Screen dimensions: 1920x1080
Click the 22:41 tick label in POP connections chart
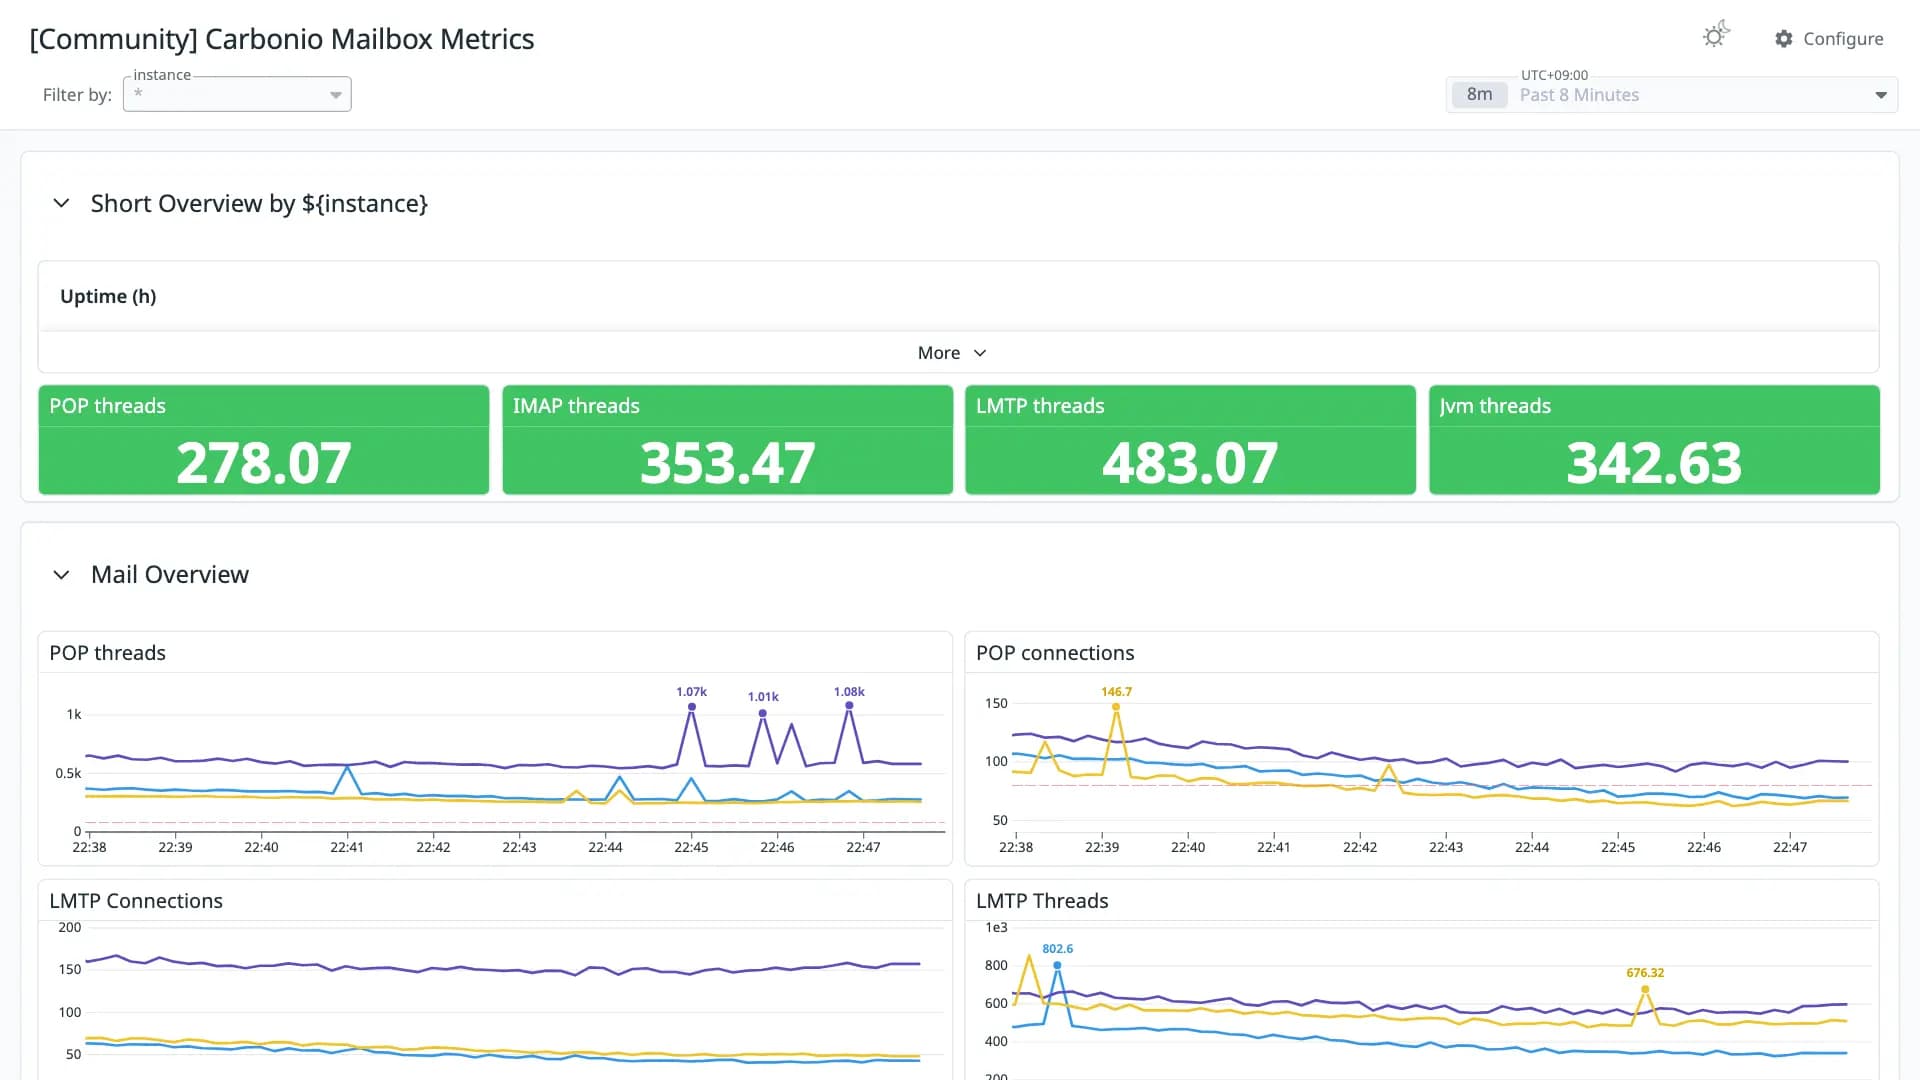point(1273,847)
